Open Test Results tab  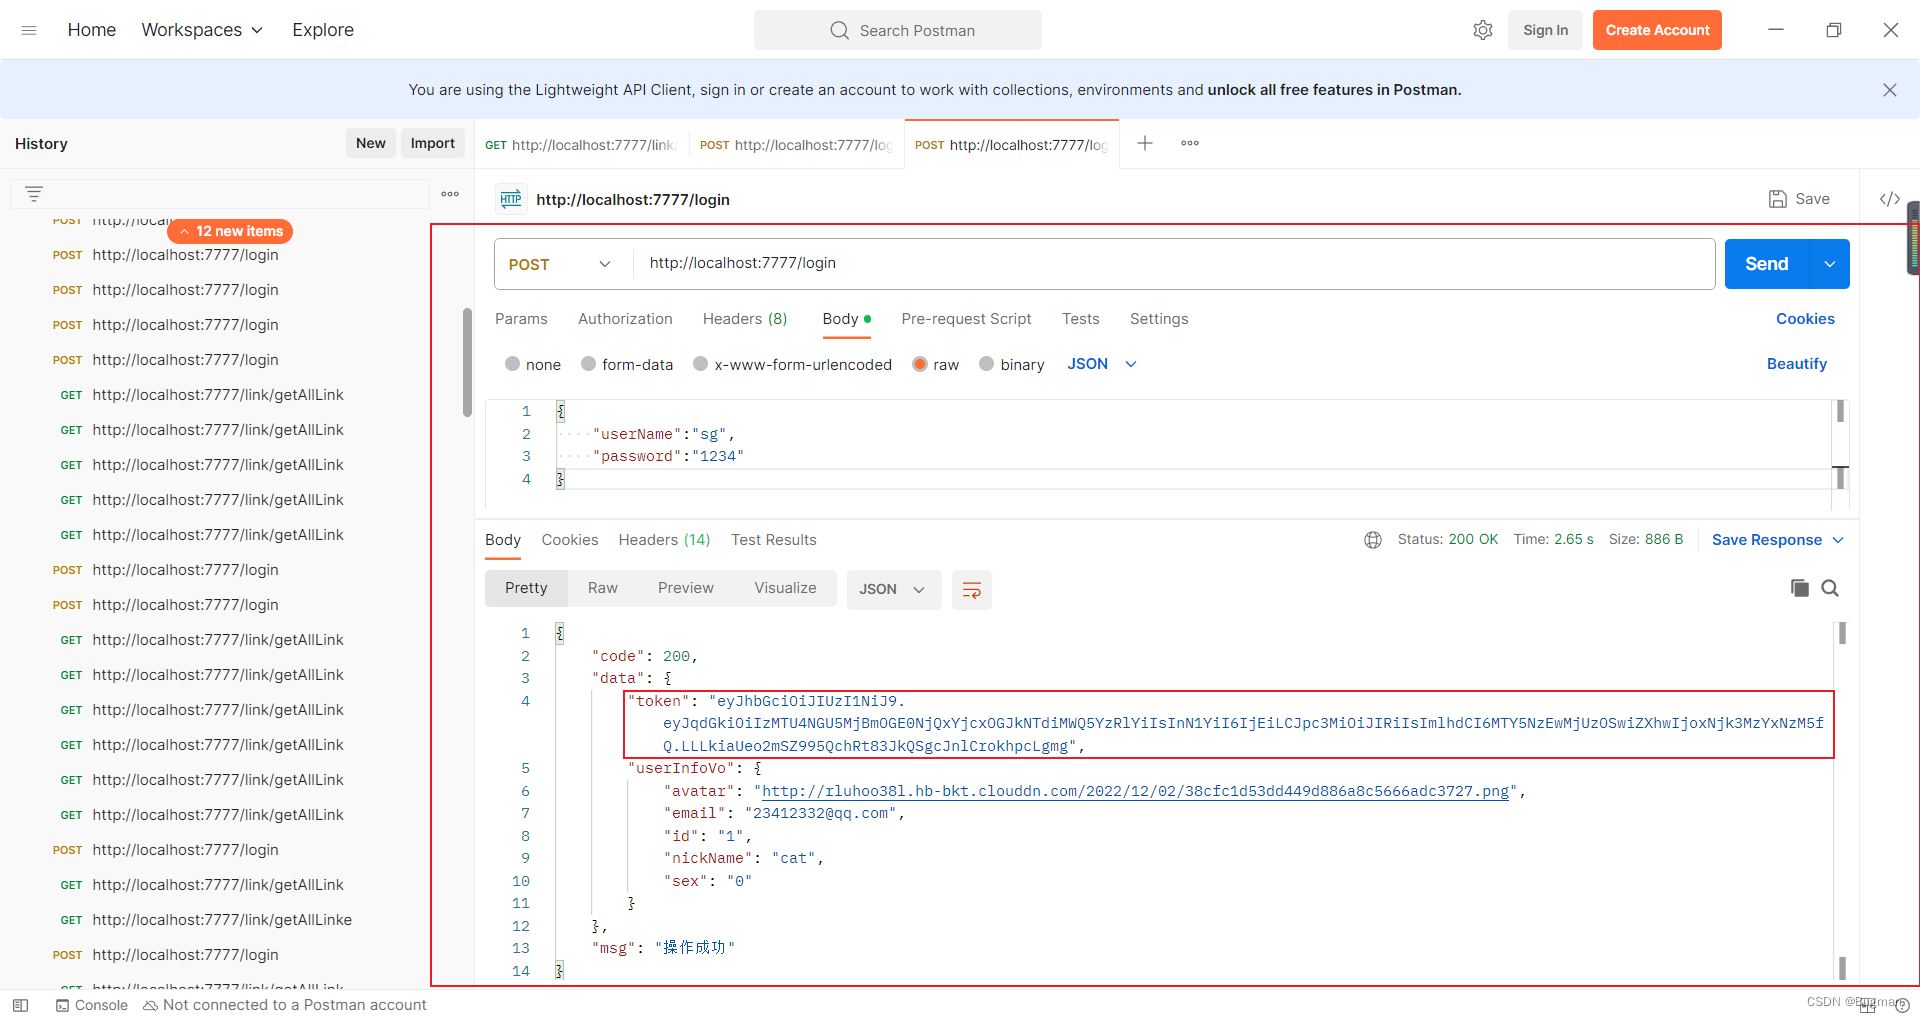773,540
